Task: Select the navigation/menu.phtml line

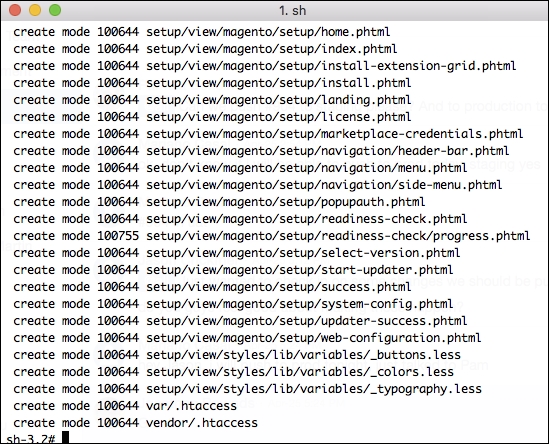Action: (x=240, y=168)
